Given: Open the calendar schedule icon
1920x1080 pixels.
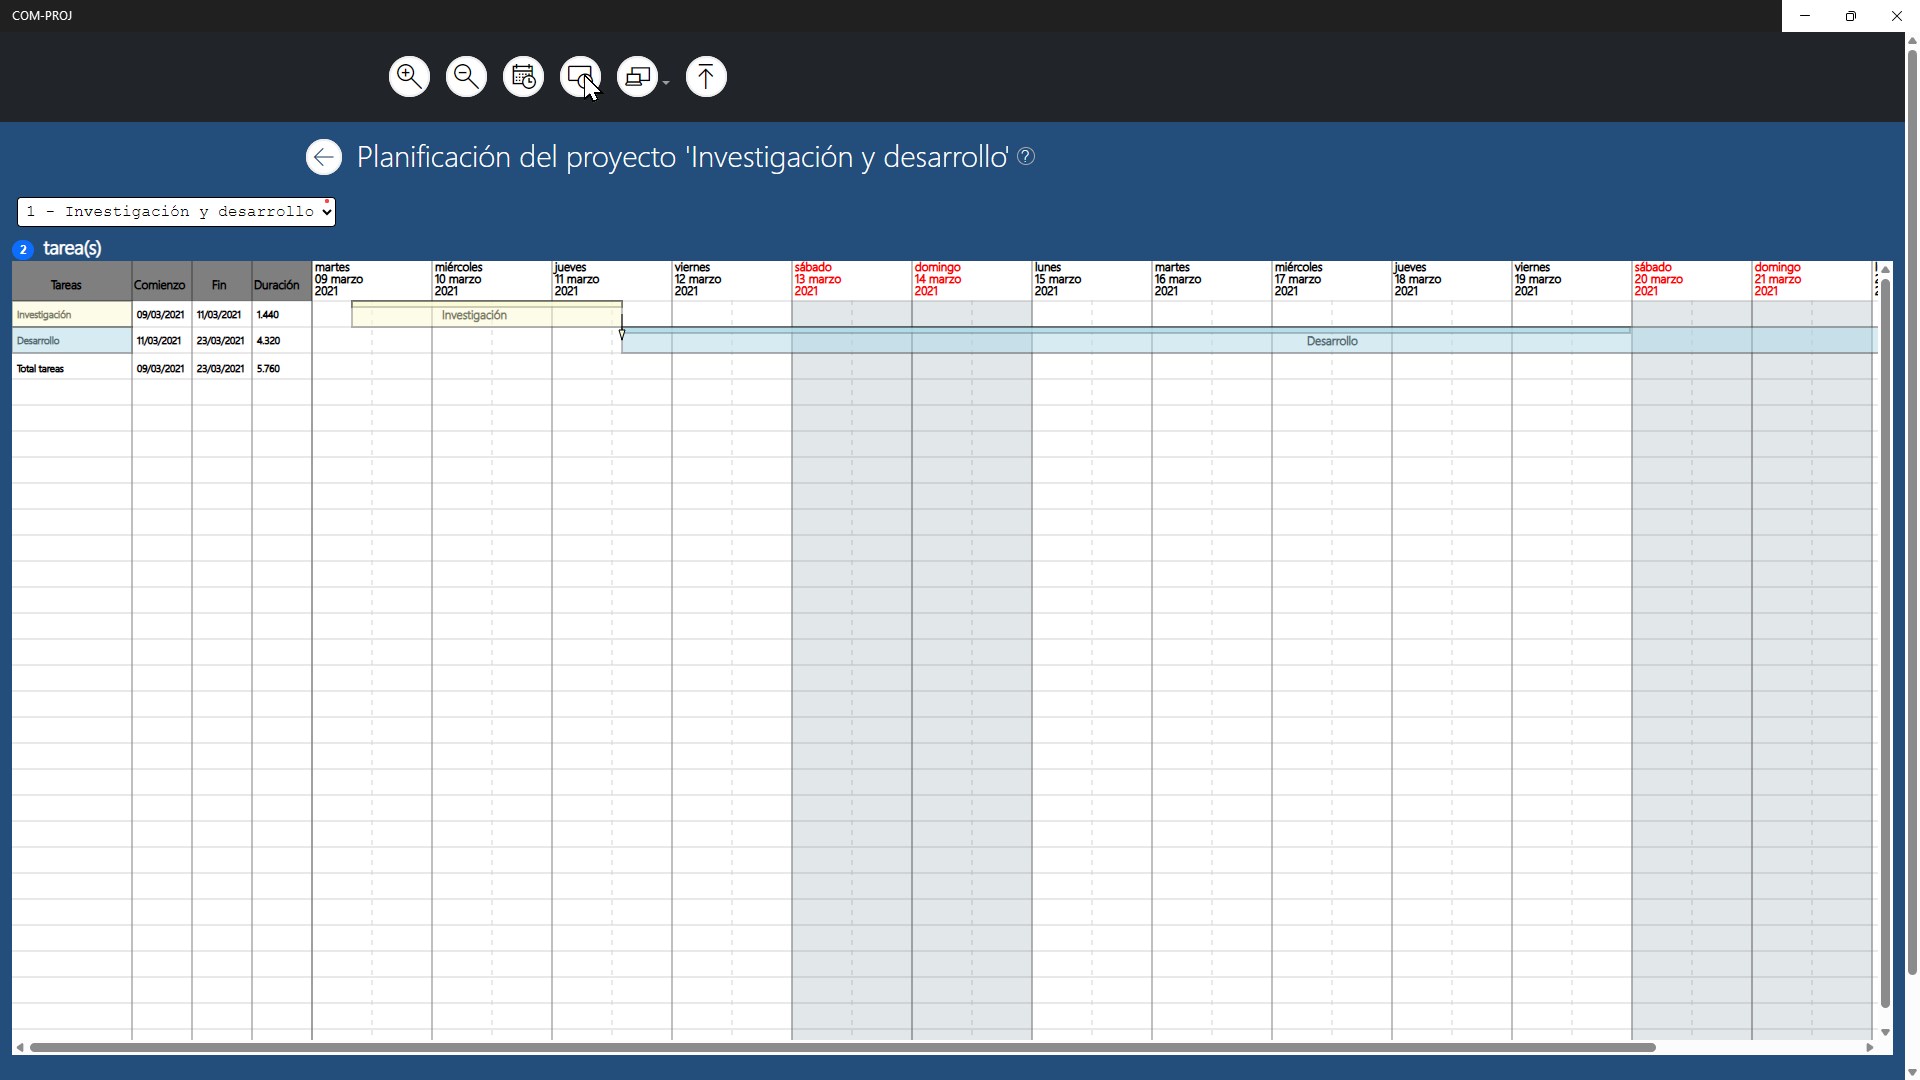Looking at the screenshot, I should [523, 77].
